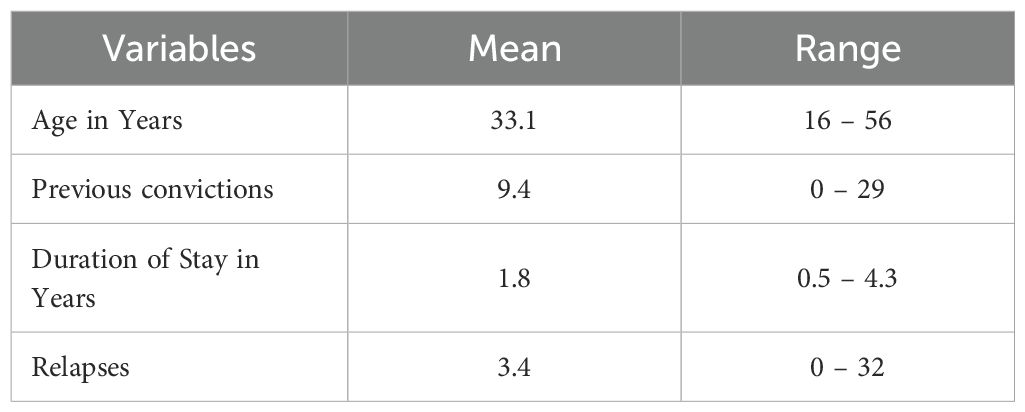Click the mean age value 33.1
The image size is (1025, 412).
[514, 121]
